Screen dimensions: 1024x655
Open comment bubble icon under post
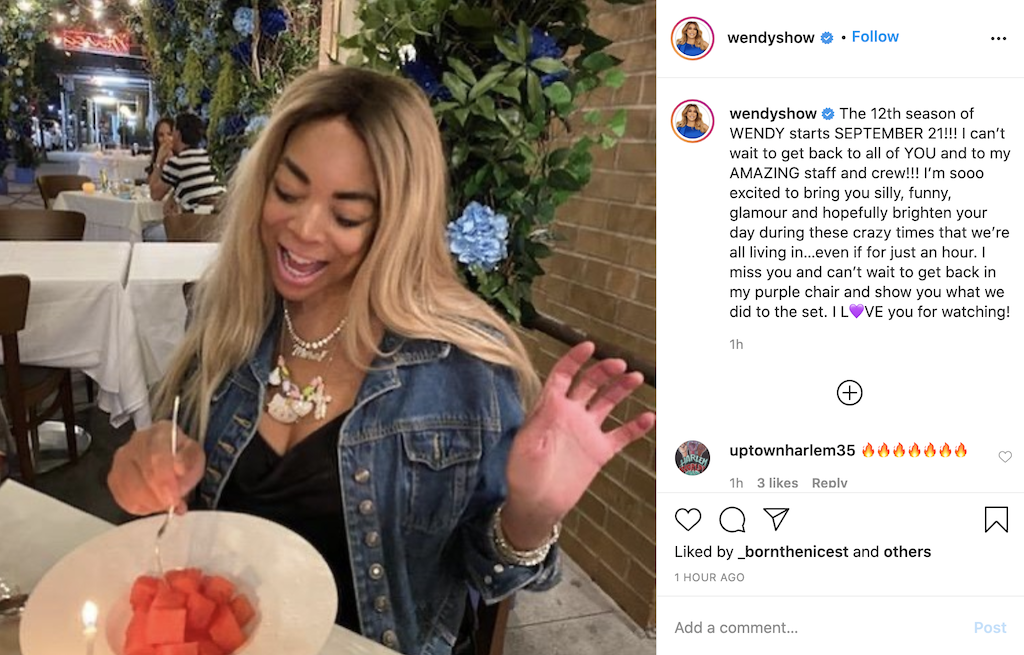[732, 519]
